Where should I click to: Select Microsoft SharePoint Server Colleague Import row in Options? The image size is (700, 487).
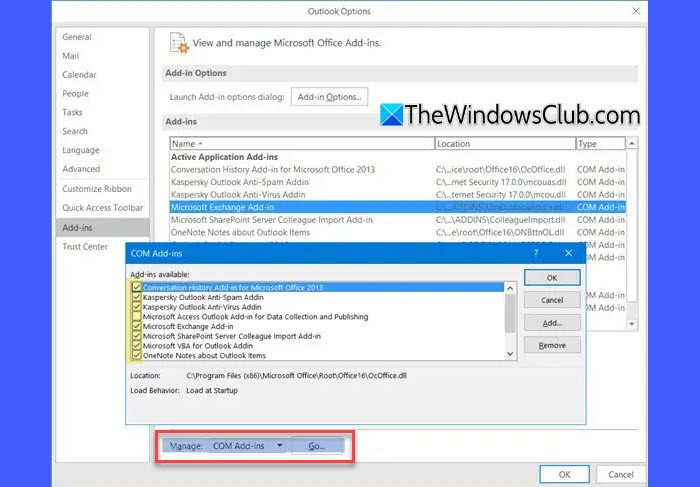click(397, 220)
